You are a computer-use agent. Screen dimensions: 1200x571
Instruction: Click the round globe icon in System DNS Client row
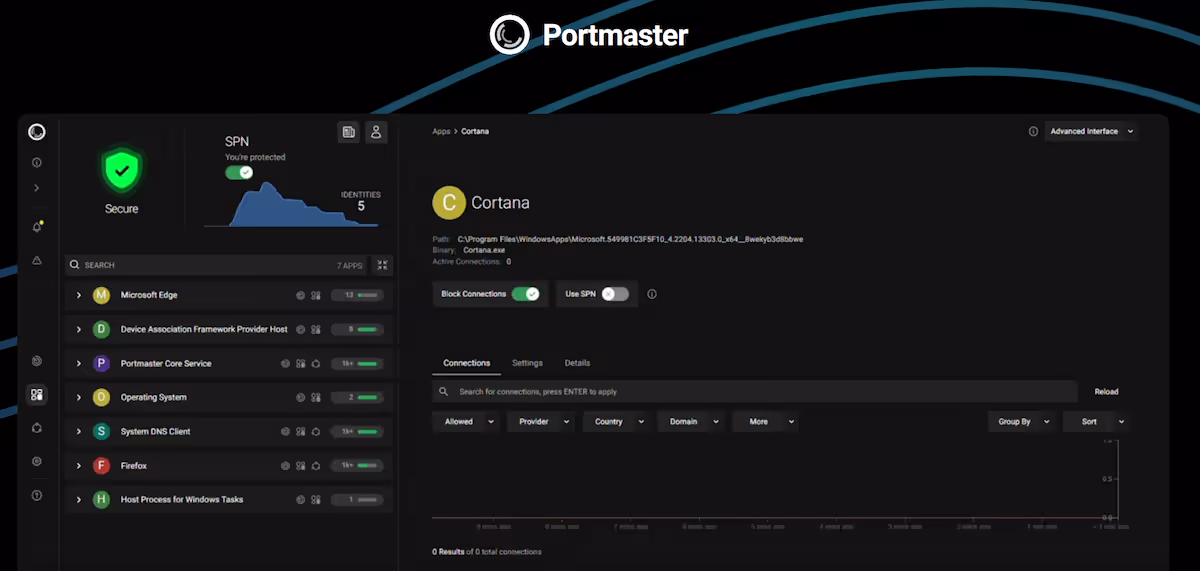[x=285, y=432]
